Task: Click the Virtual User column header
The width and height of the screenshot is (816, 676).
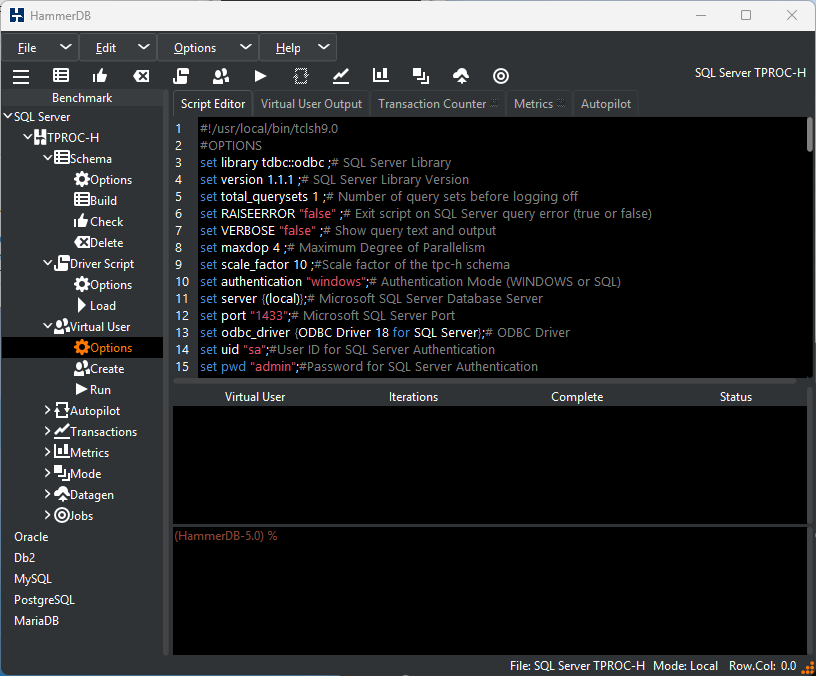Action: (255, 397)
